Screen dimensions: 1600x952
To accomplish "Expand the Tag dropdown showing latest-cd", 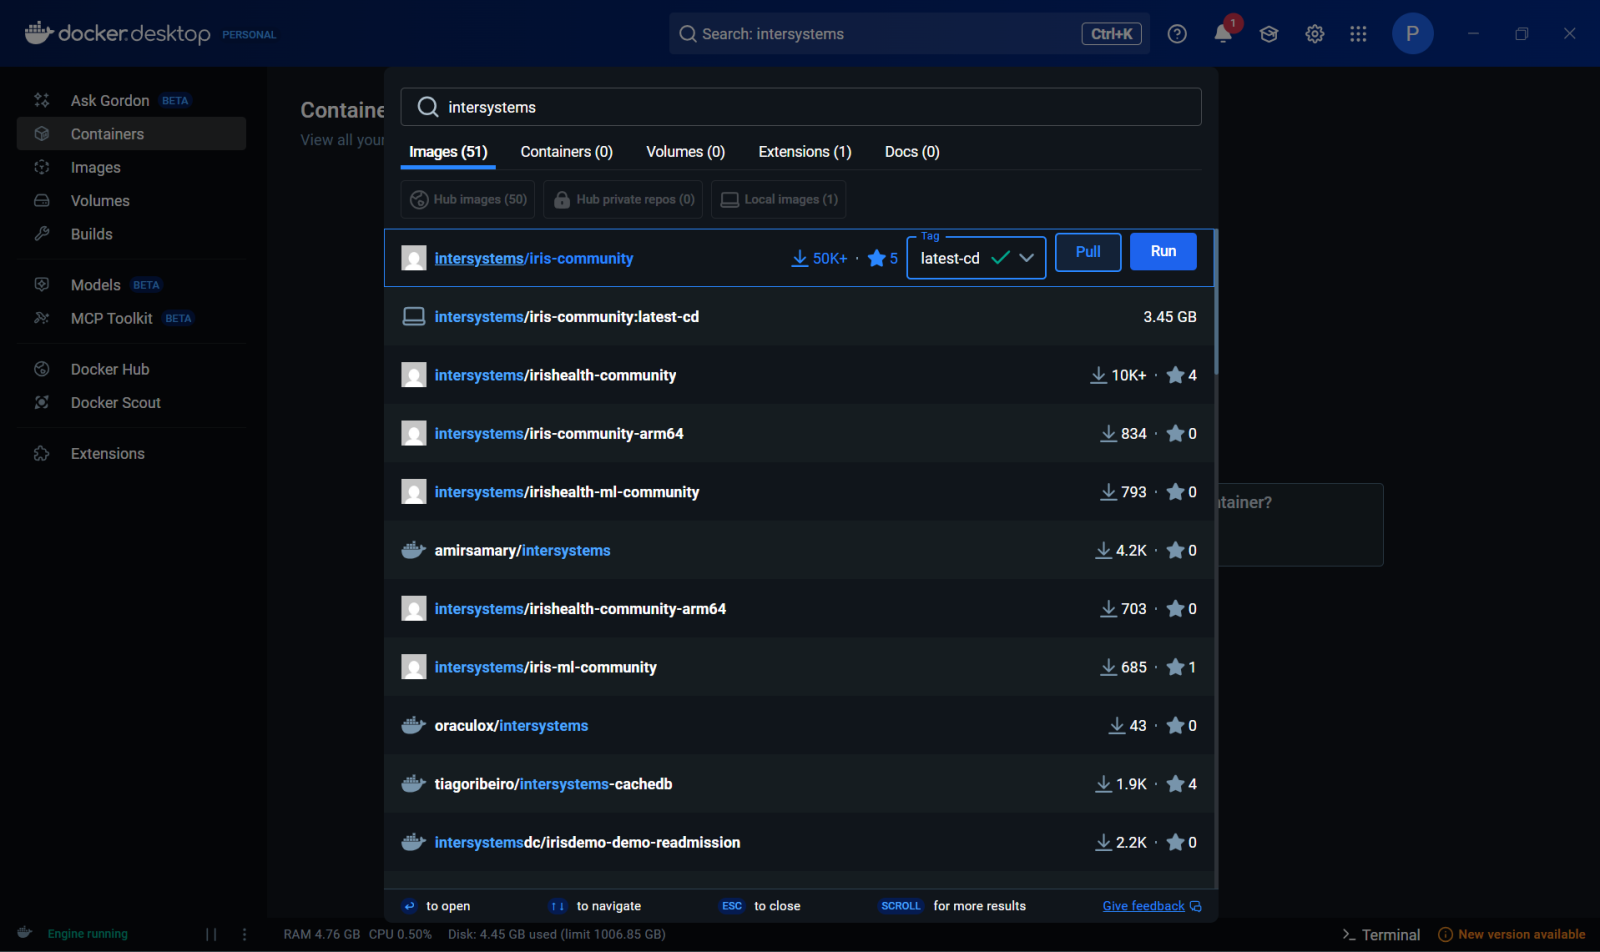I will 976,258.
